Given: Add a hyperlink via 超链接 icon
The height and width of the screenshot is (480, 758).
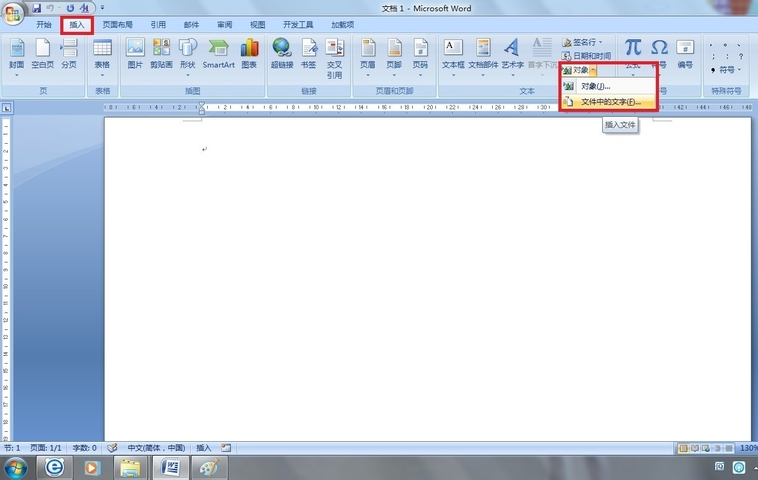Looking at the screenshot, I should [x=282, y=53].
